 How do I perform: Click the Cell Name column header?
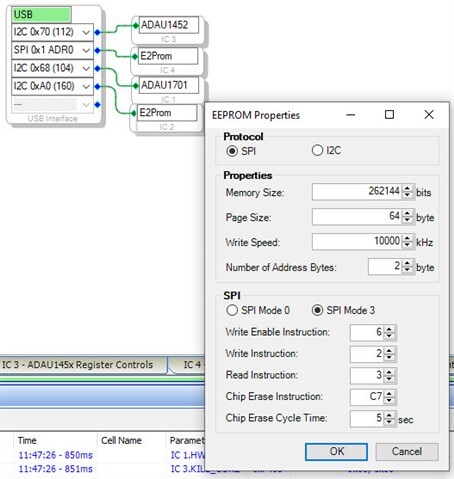(121, 440)
